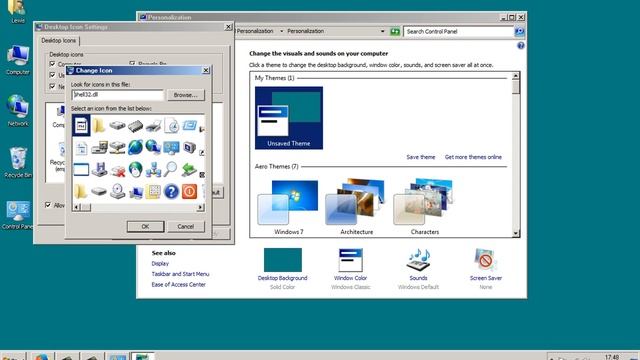This screenshot has height=360, width=640.
Task: Open Network desktop shortcut
Action: [18, 111]
